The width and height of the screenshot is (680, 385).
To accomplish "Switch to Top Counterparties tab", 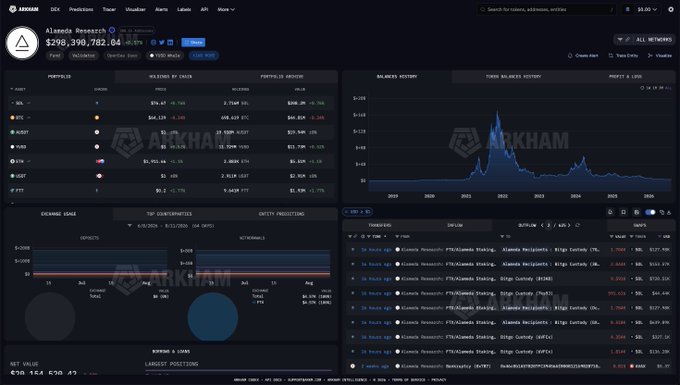I will click(x=169, y=214).
